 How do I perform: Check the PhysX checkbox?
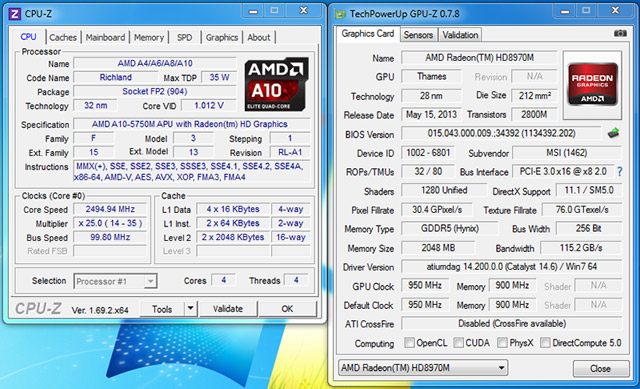click(502, 342)
